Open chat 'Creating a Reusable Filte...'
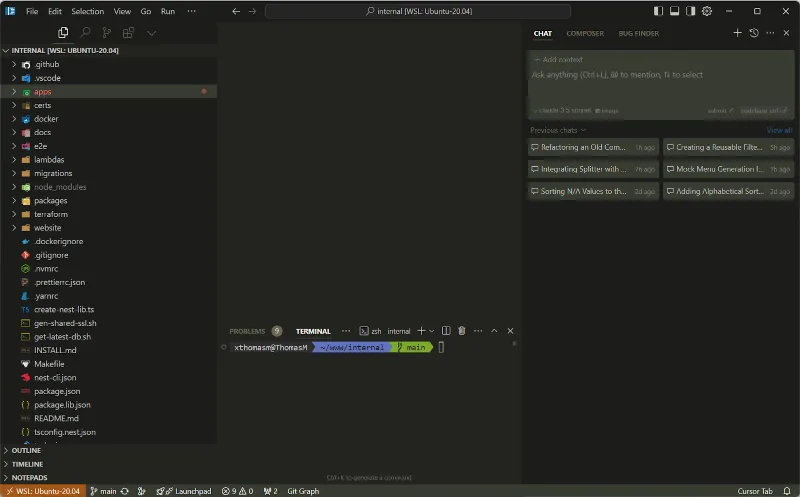The height and width of the screenshot is (497, 800). point(729,147)
